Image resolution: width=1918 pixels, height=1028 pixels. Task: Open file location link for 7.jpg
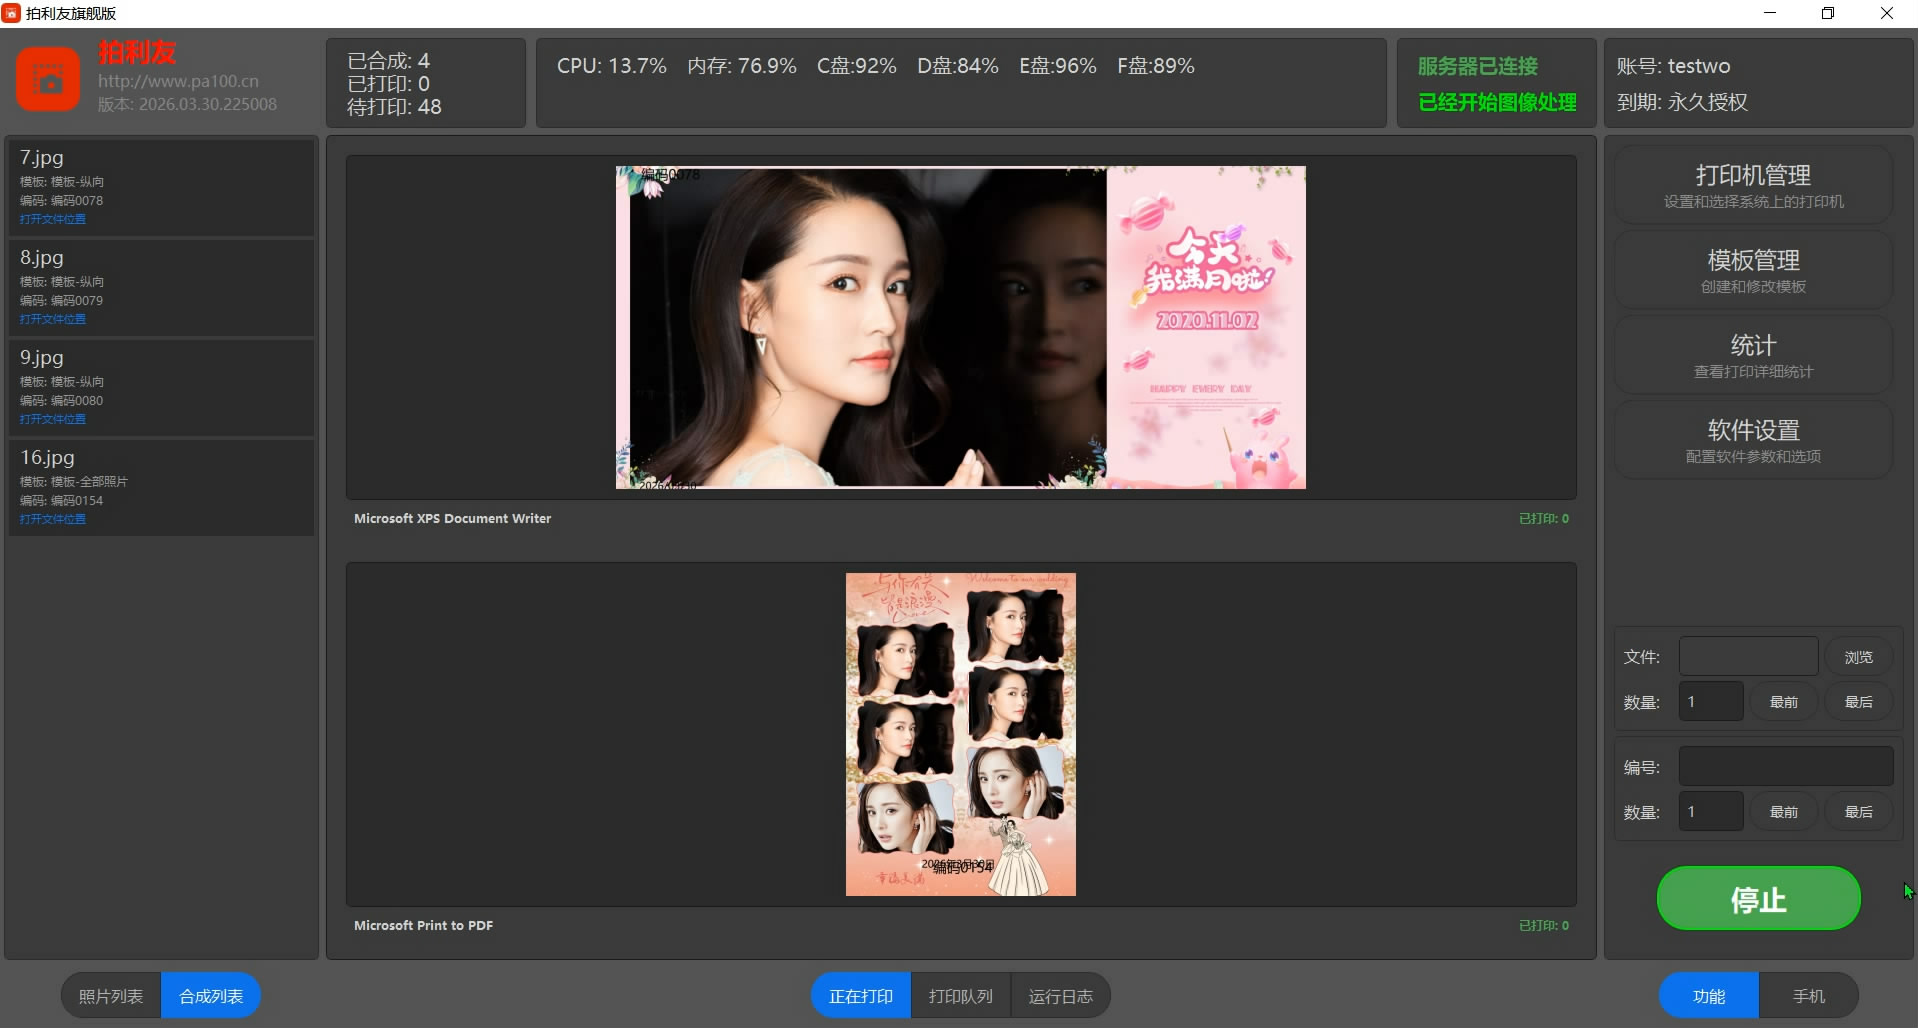53,219
